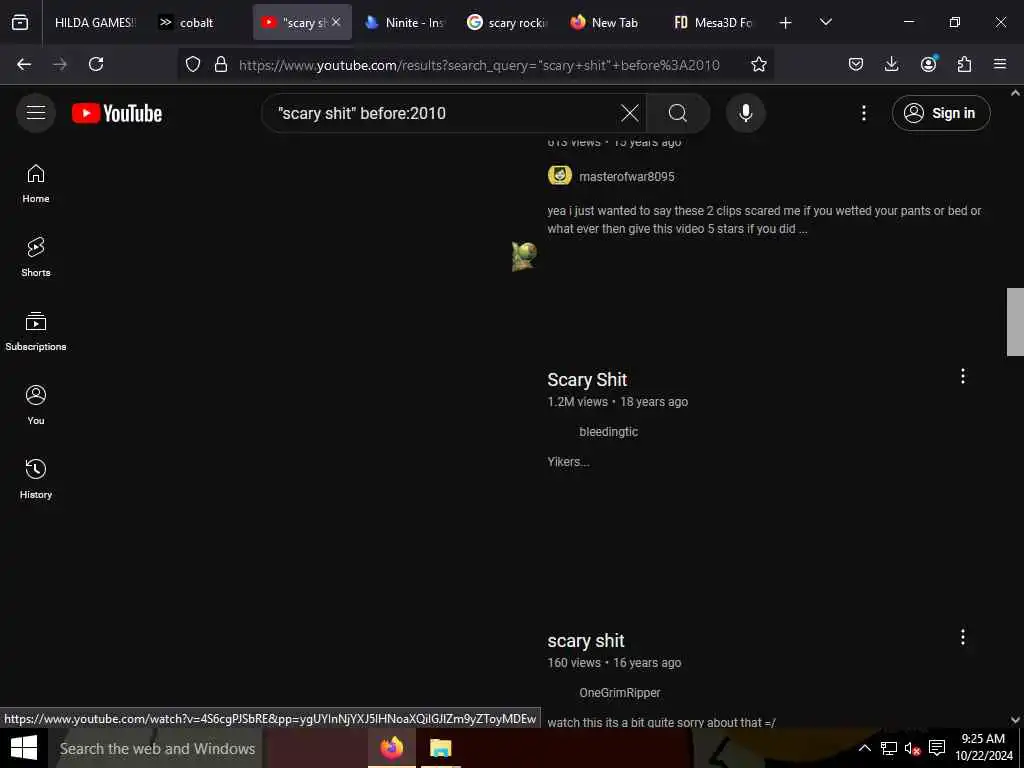Open the Action Center notifications icon
1024x768 pixels.
(x=936, y=748)
